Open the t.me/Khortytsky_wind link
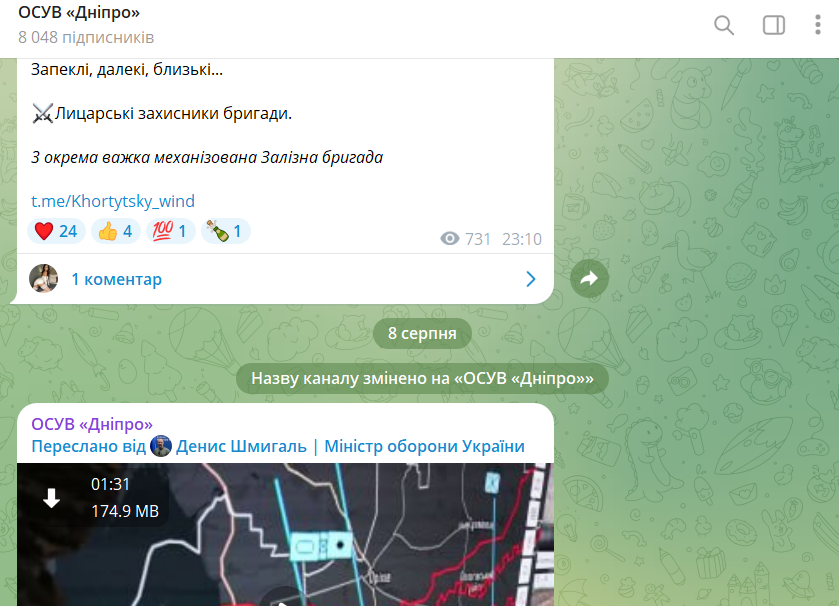The image size is (839, 606). [x=113, y=201]
